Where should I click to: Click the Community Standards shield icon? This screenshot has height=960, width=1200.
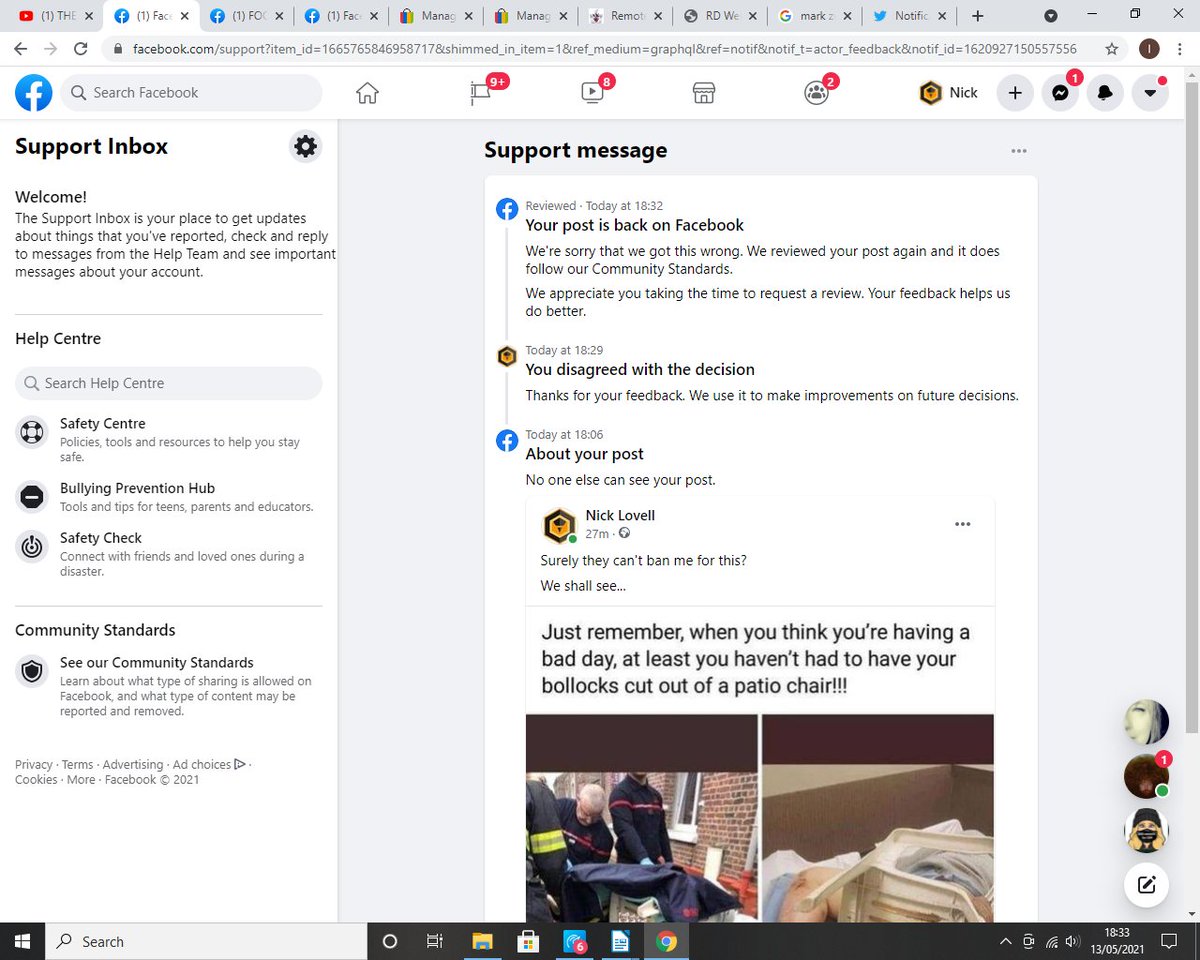click(x=32, y=672)
